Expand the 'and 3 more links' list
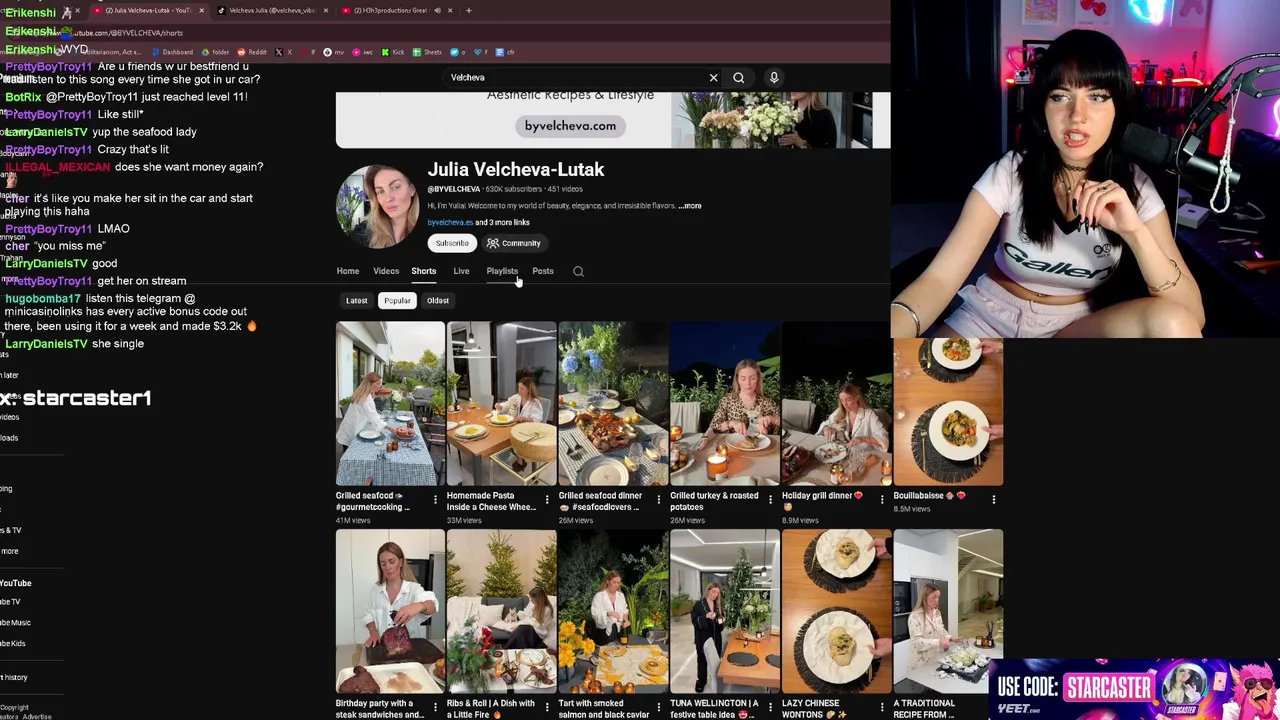This screenshot has width=1280, height=720. pos(502,222)
